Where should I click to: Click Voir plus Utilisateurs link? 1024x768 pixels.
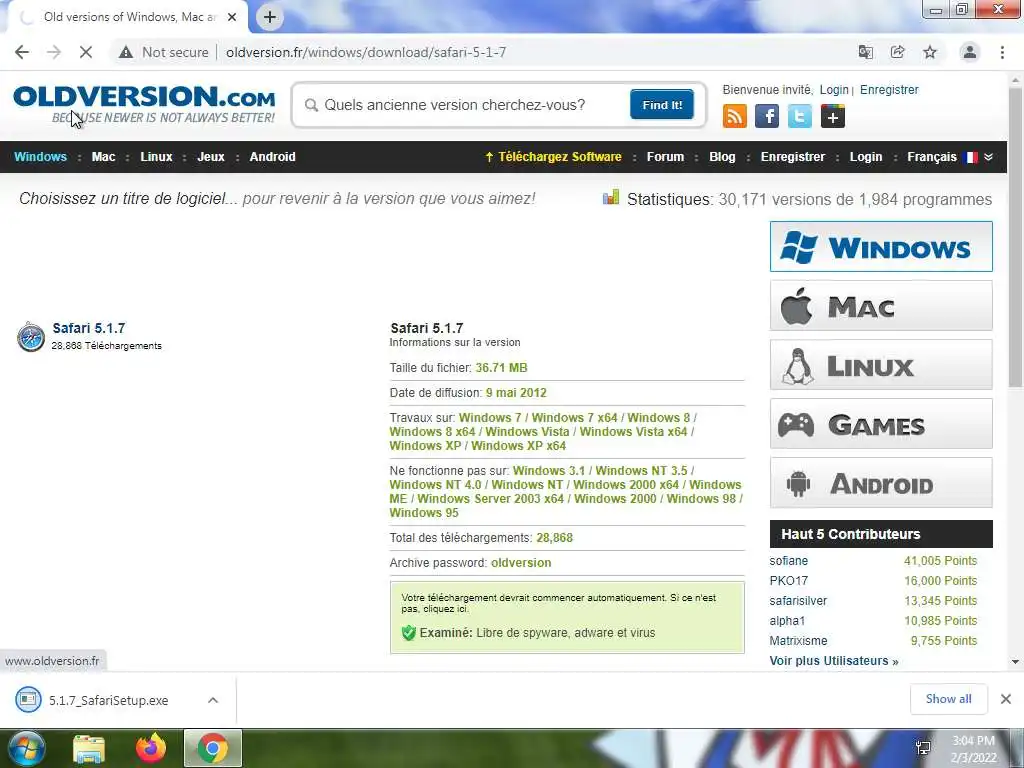tap(834, 661)
